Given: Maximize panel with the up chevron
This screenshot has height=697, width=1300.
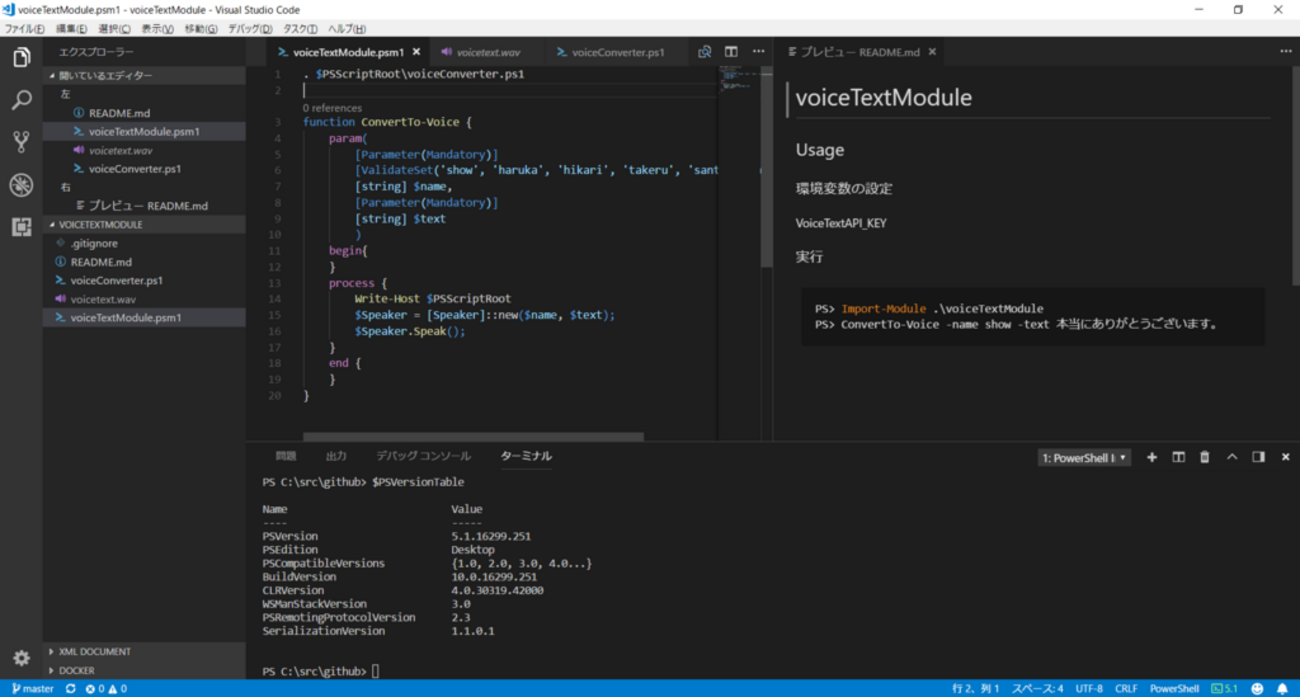Looking at the screenshot, I should pyautogui.click(x=1232, y=457).
